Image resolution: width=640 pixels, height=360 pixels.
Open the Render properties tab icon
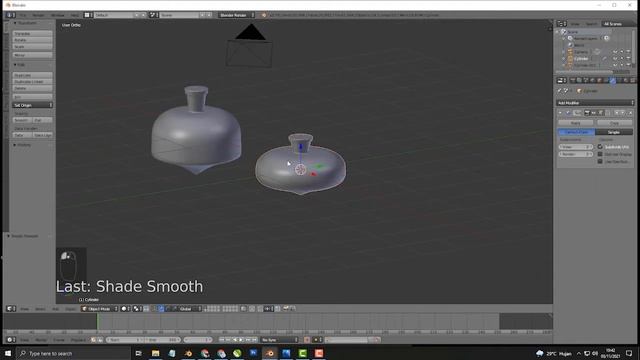click(572, 80)
